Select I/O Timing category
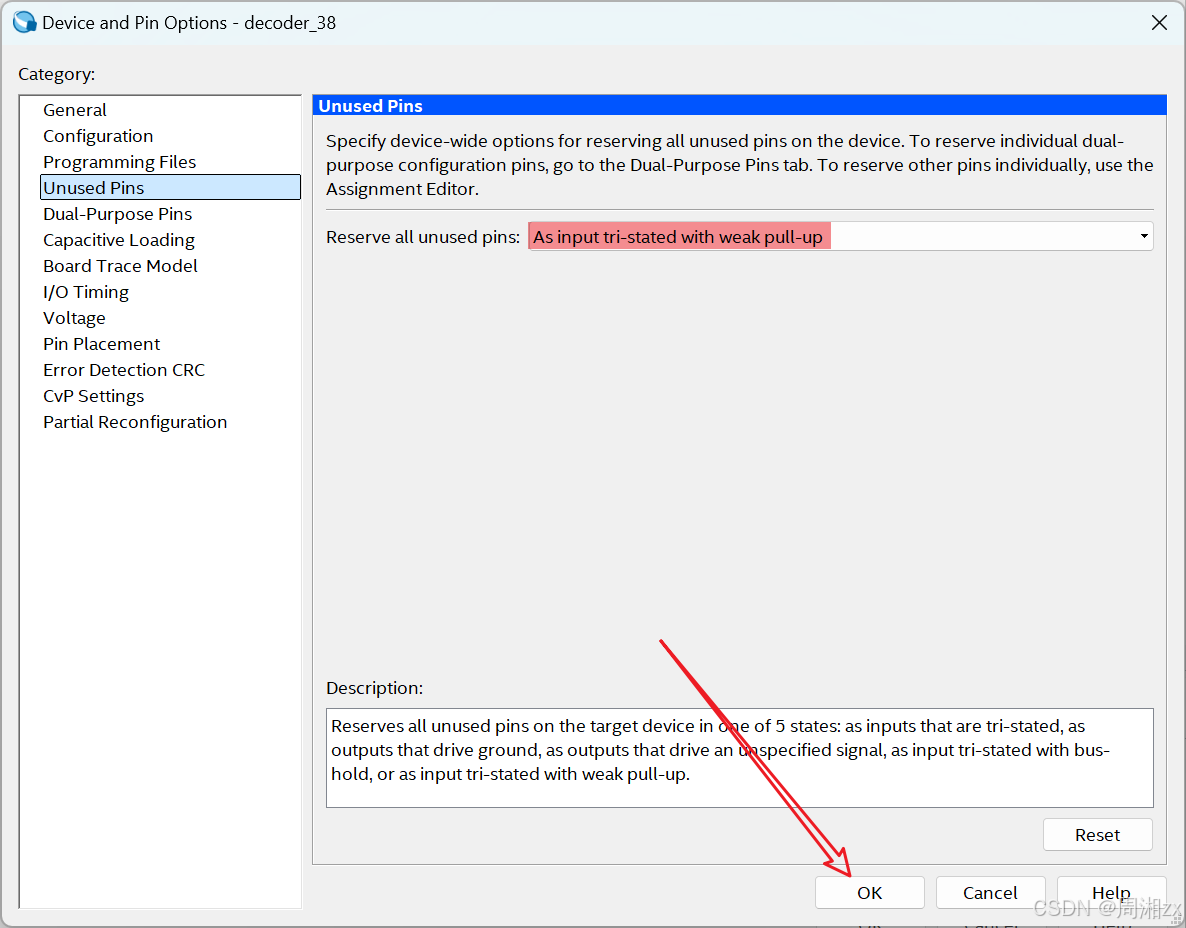The width and height of the screenshot is (1186, 928). 85,292
